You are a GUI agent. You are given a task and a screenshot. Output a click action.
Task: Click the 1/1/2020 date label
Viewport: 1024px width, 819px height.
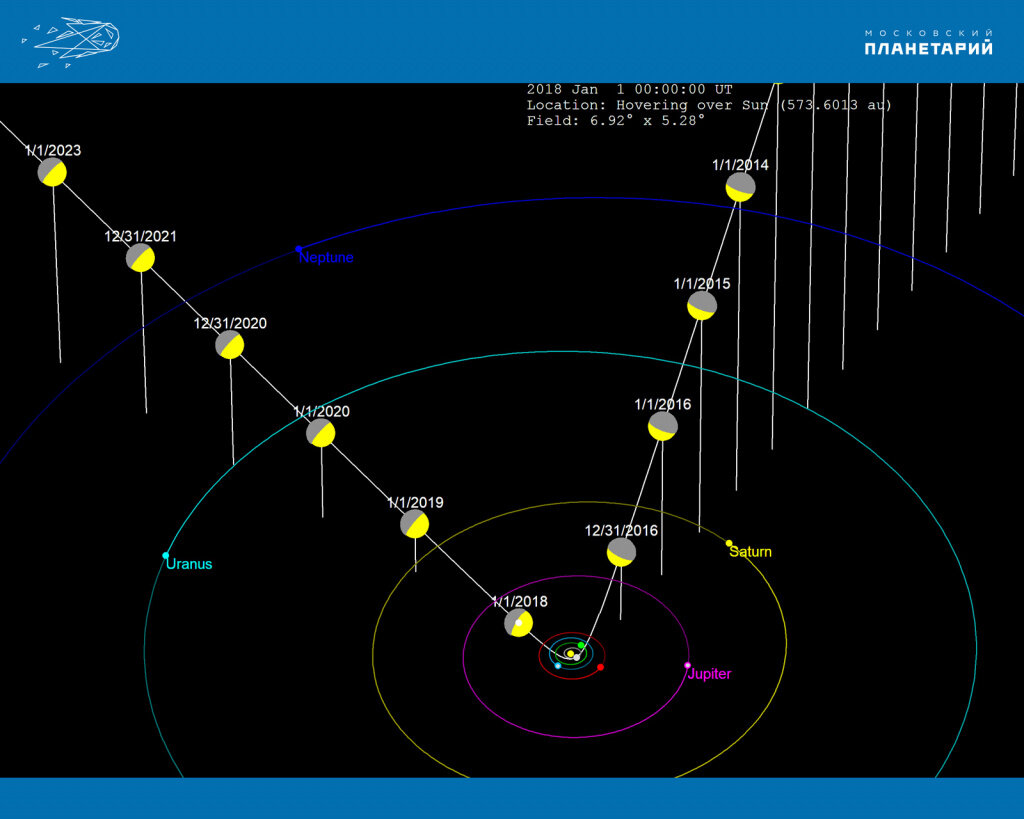pyautogui.click(x=321, y=411)
